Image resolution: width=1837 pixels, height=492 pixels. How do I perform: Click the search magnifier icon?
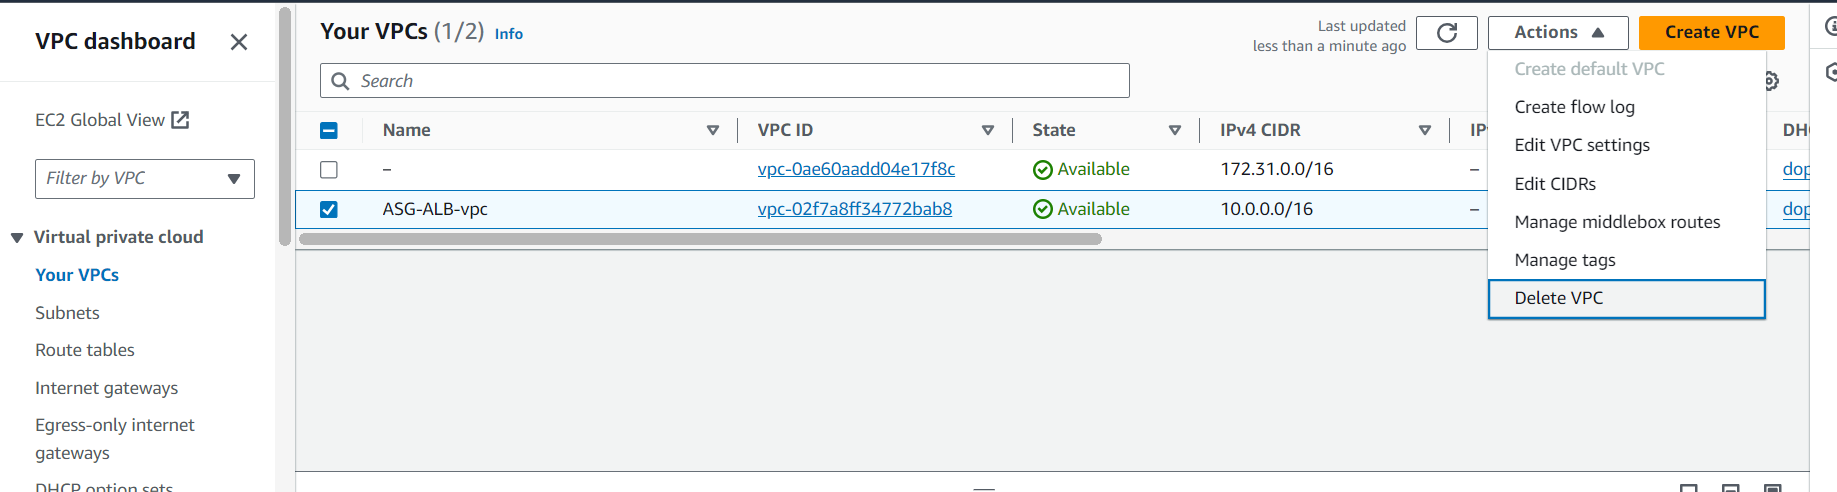click(340, 81)
